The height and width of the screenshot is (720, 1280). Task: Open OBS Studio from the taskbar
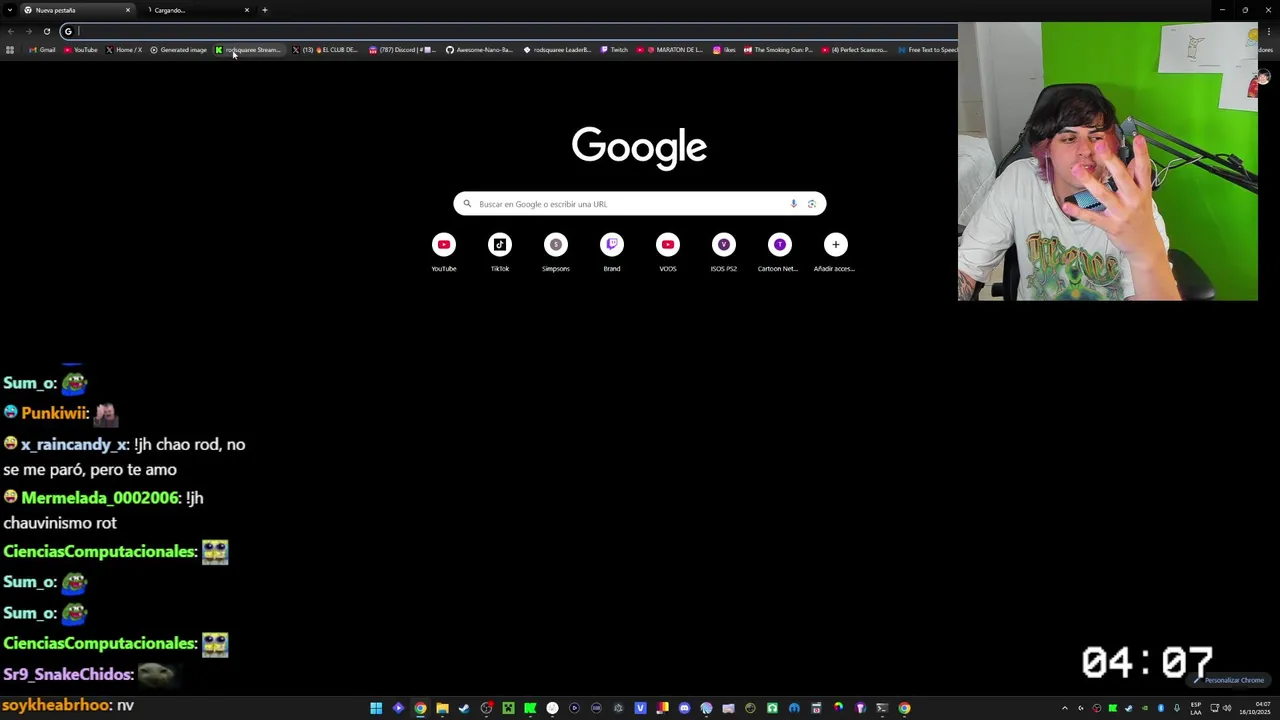click(x=487, y=708)
